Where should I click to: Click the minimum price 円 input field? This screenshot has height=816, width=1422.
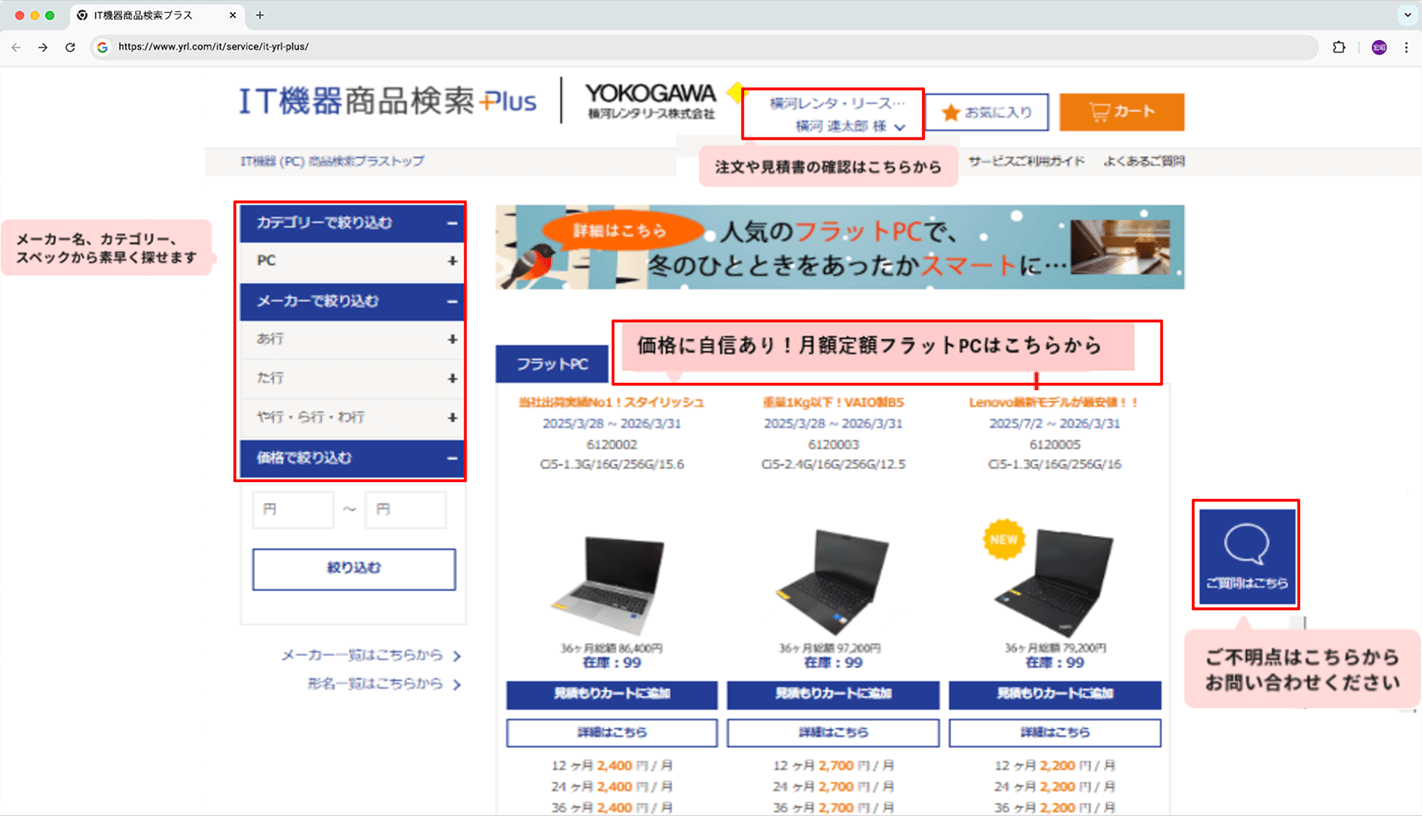293,509
